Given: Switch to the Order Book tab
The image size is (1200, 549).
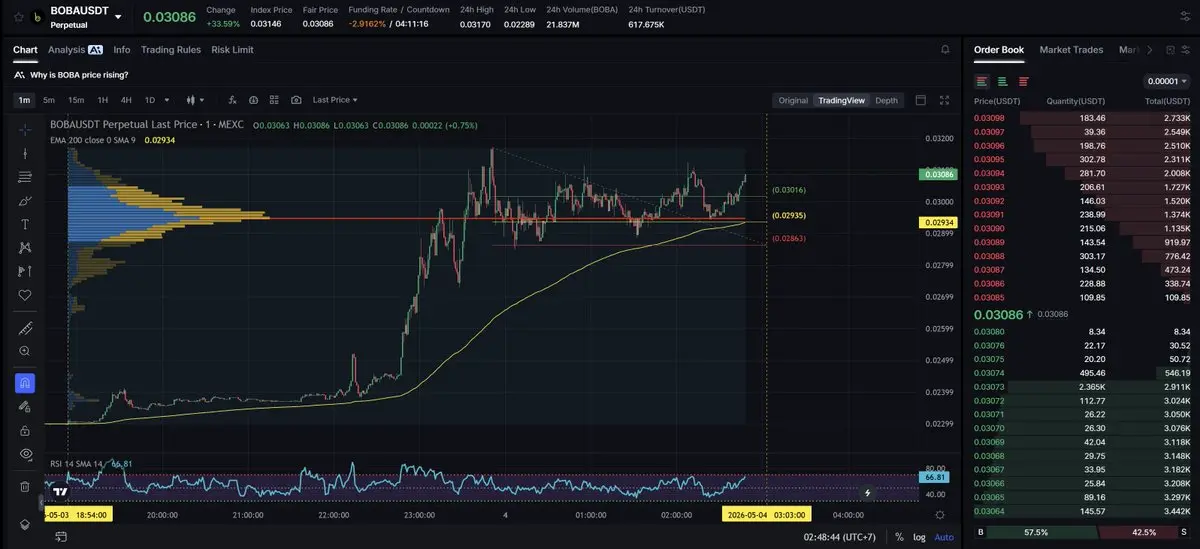Looking at the screenshot, I should [999, 49].
